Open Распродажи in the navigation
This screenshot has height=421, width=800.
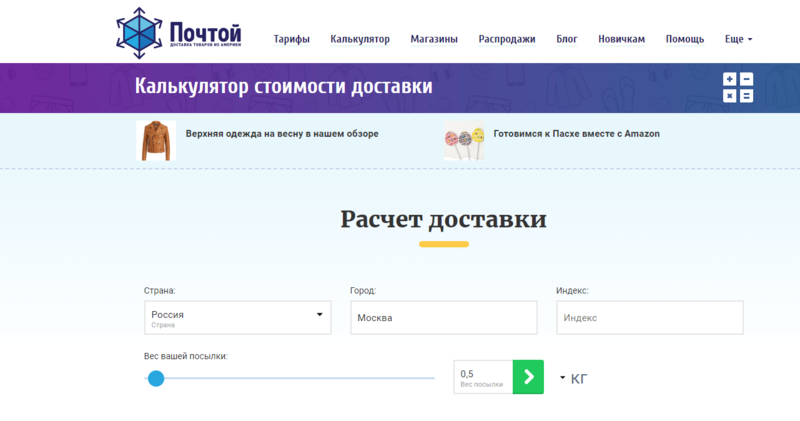click(507, 39)
